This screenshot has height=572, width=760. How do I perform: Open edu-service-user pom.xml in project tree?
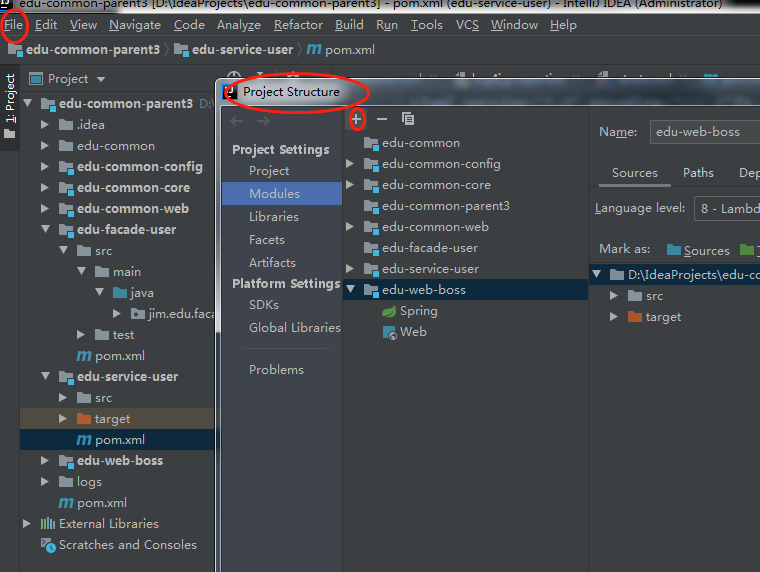(111, 440)
